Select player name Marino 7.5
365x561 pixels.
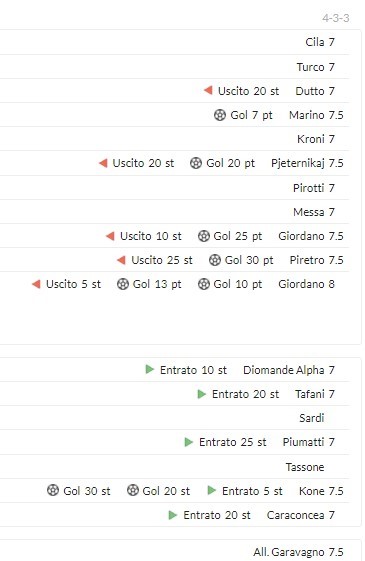pos(316,115)
